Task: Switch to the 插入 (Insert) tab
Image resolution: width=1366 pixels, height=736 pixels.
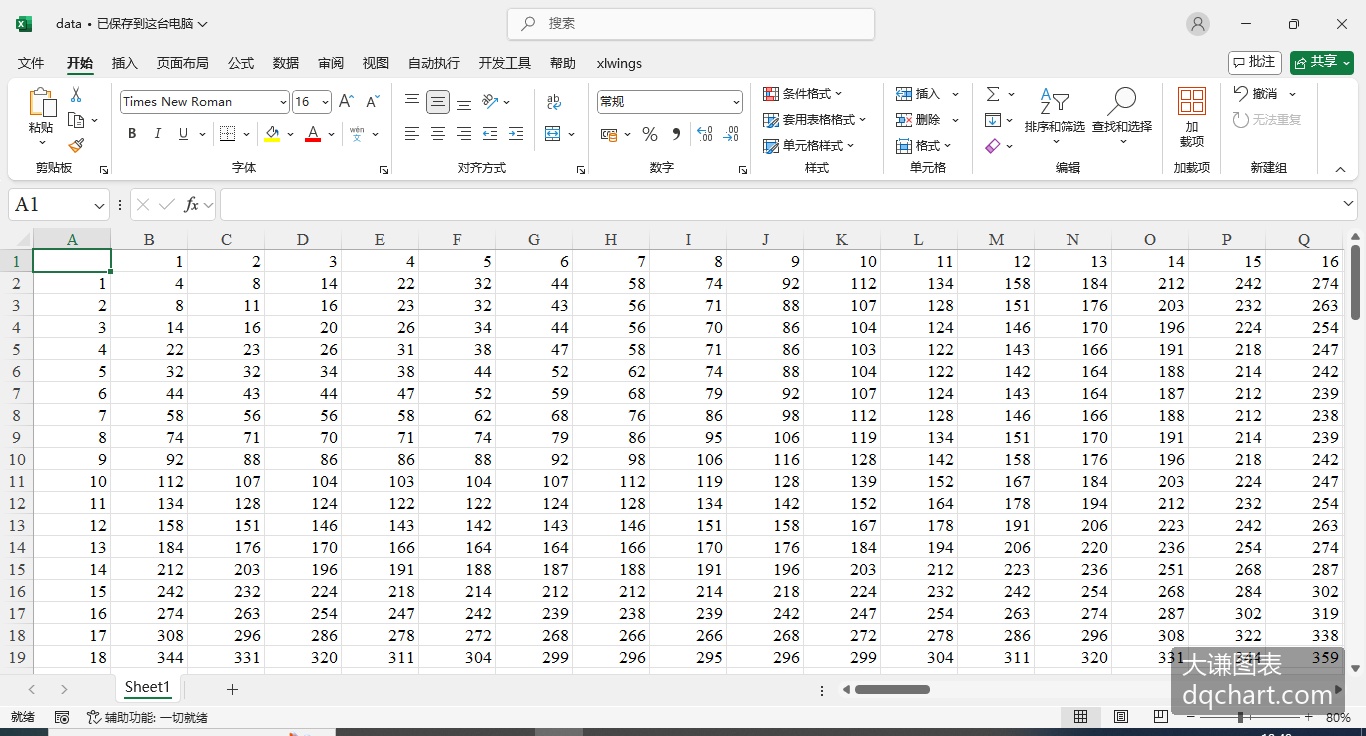Action: coord(125,63)
